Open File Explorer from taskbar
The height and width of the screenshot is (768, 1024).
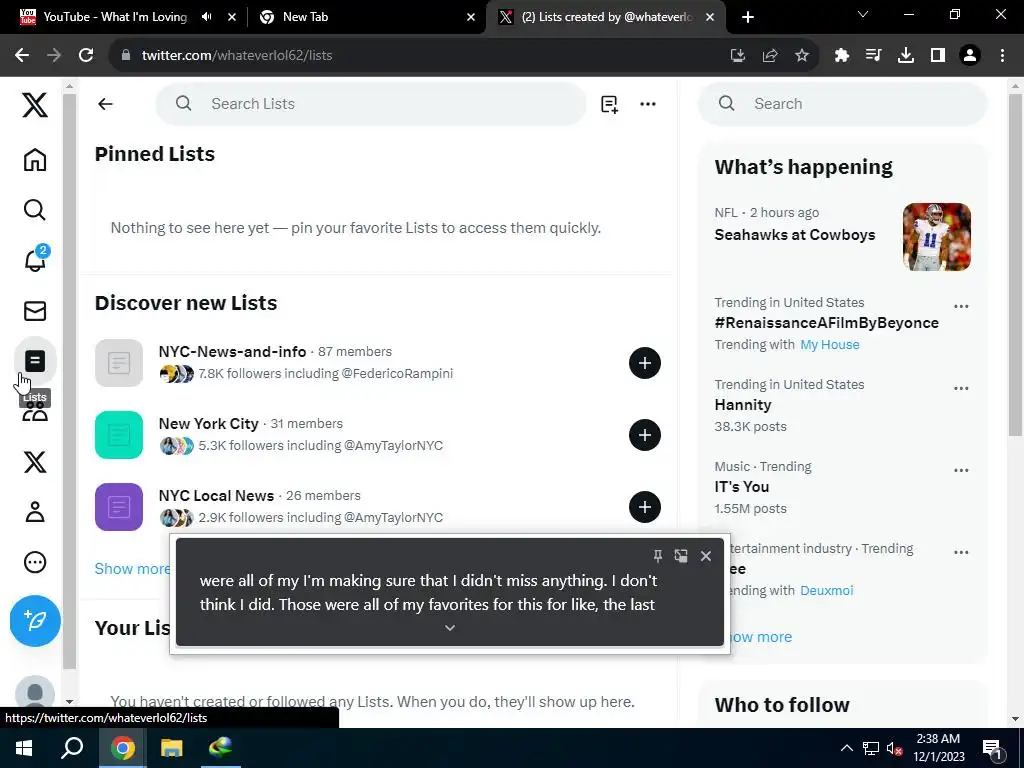[x=171, y=748]
